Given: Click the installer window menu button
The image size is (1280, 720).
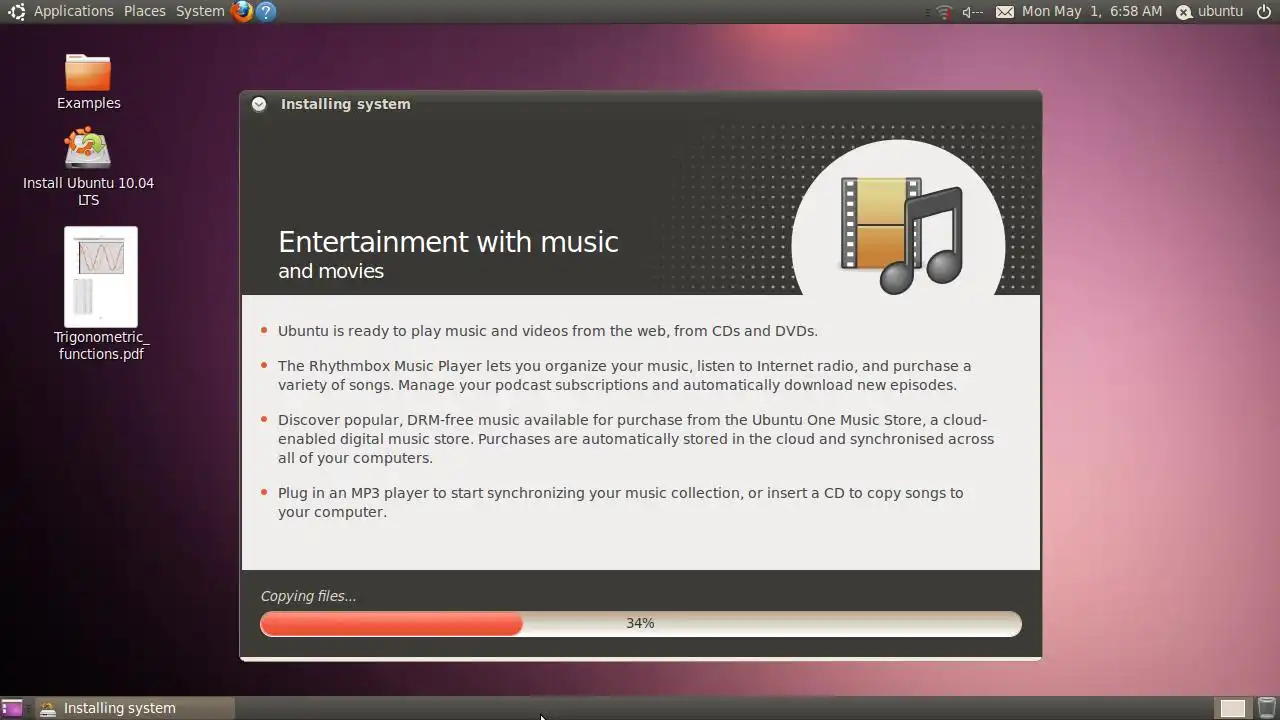Looking at the screenshot, I should click(x=259, y=104).
